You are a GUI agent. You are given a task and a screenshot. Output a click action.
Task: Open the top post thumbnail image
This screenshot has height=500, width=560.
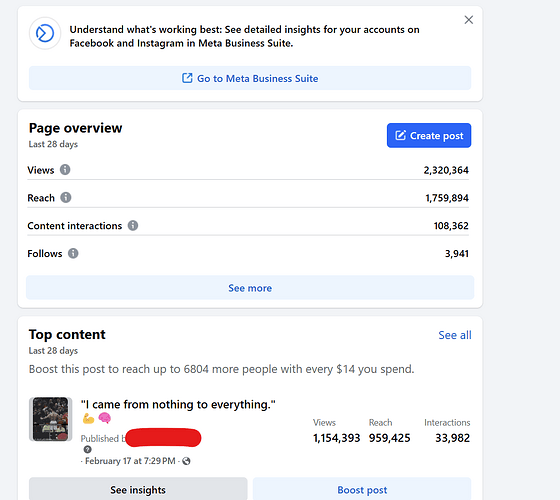[x=50, y=419]
